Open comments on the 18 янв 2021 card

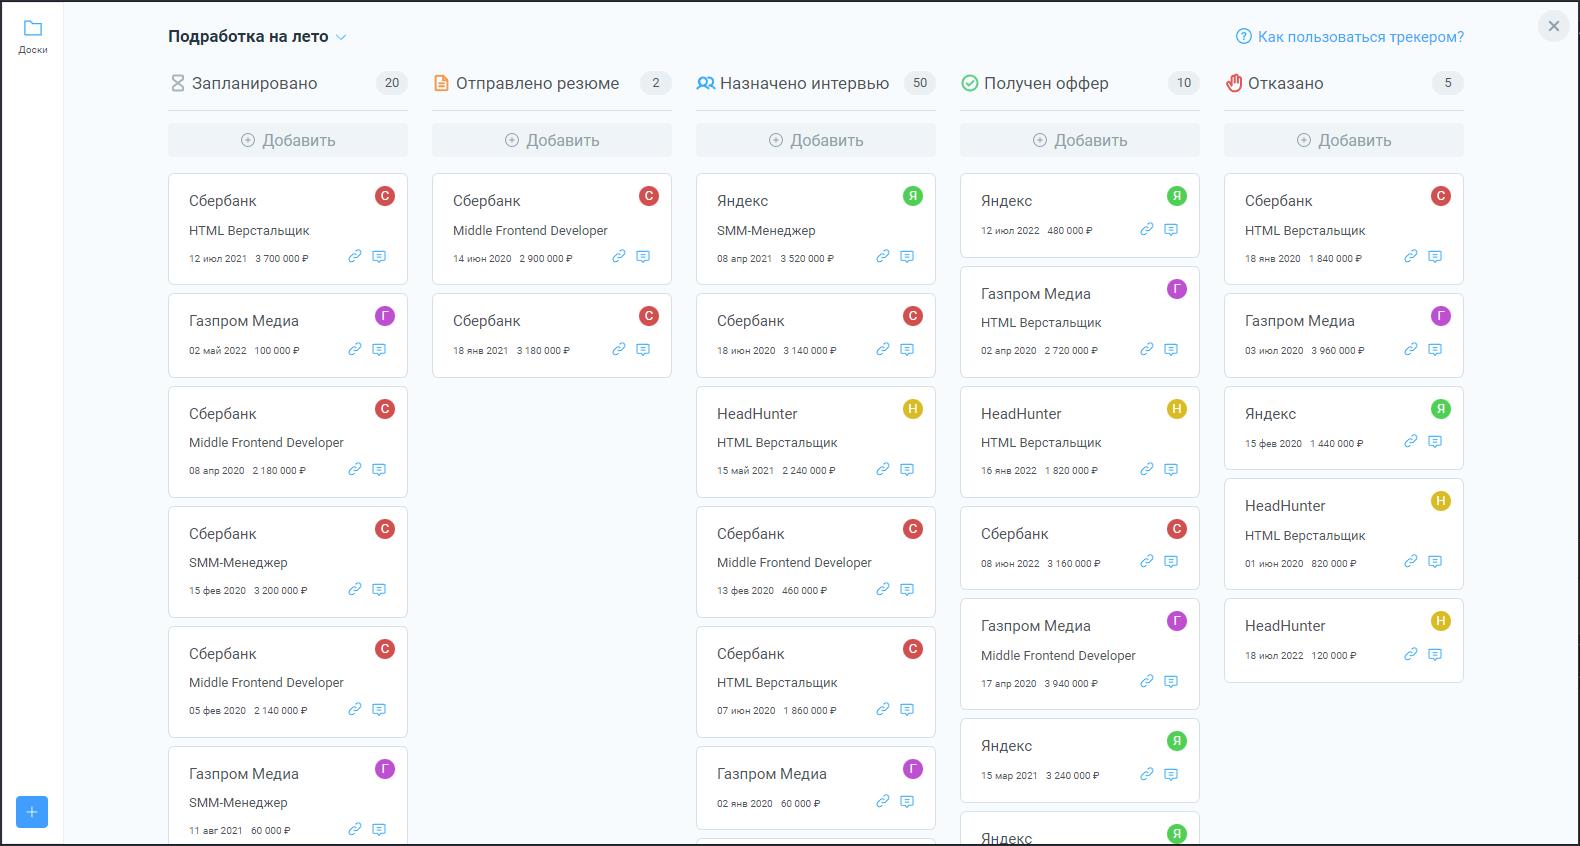(643, 350)
